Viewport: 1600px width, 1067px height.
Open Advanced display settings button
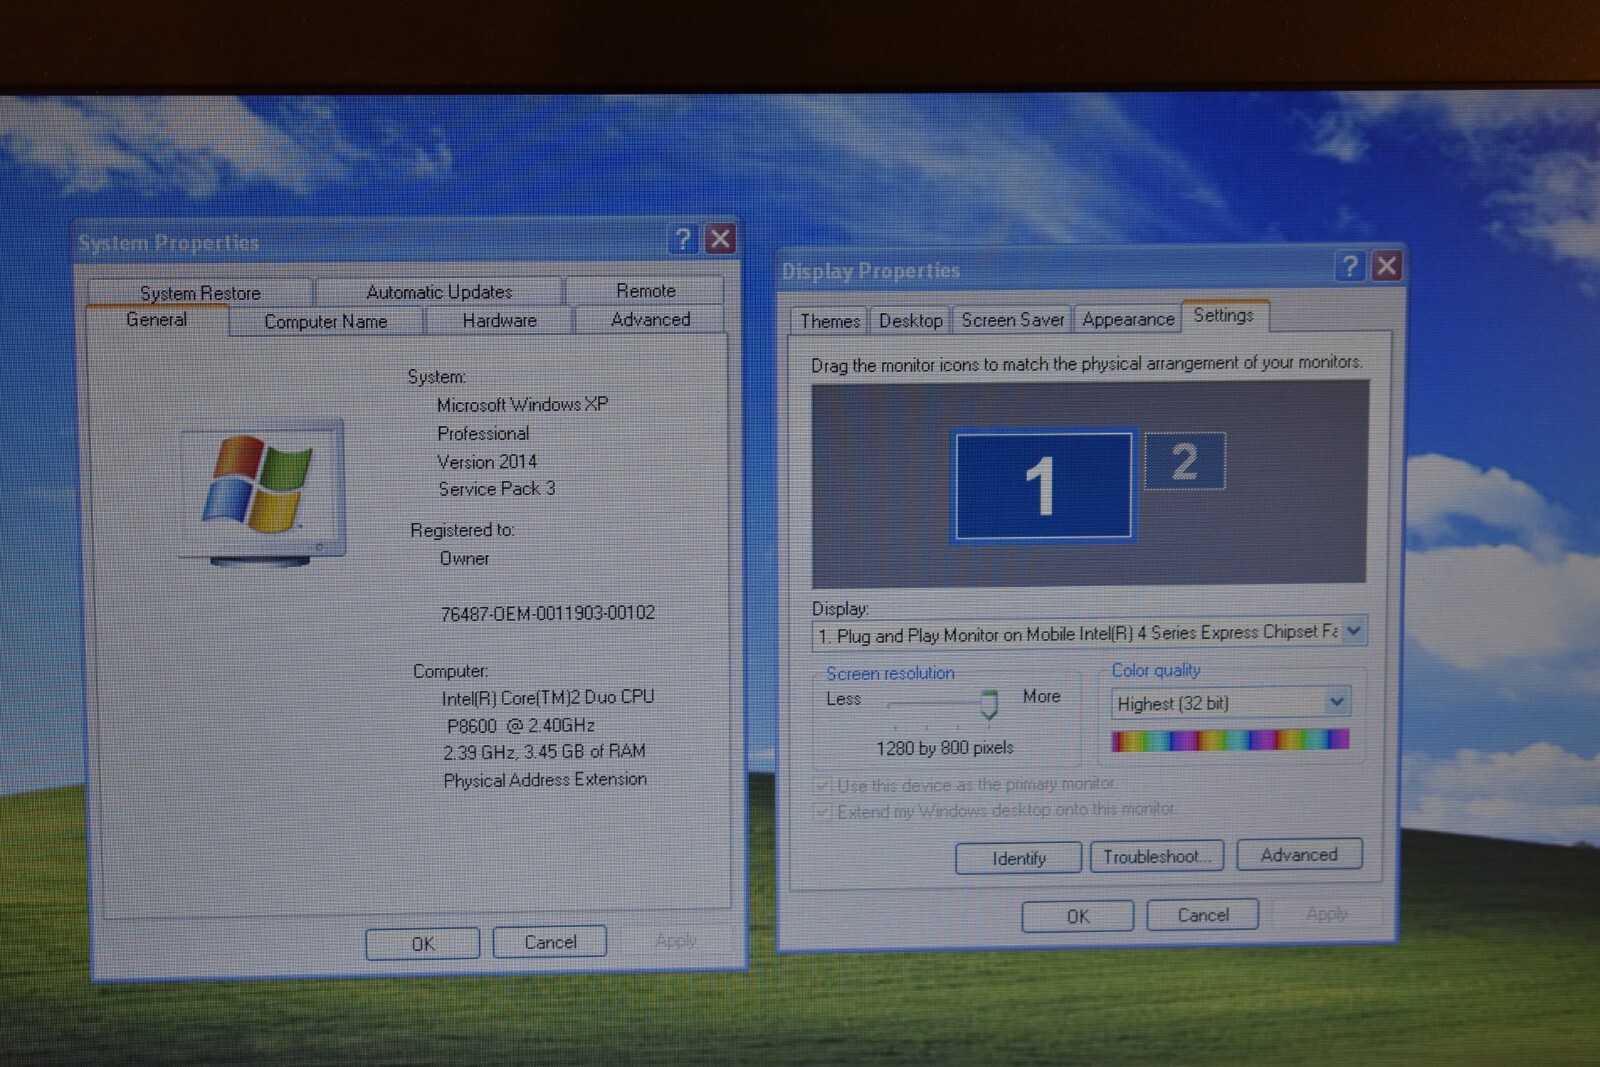click(1299, 854)
